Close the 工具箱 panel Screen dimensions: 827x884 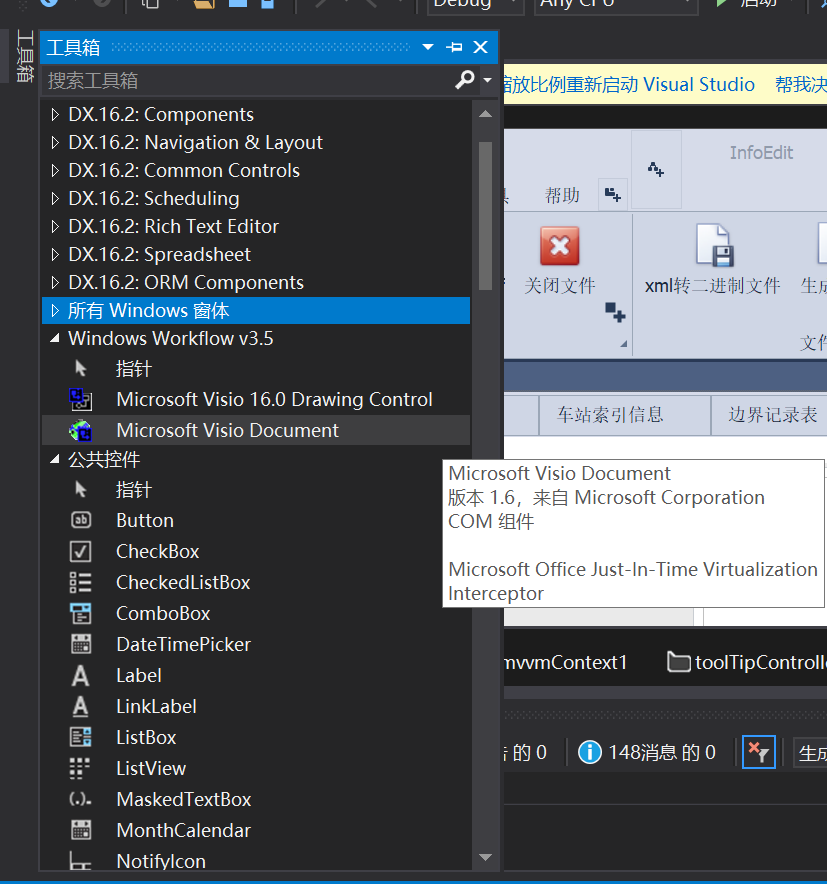tap(480, 47)
